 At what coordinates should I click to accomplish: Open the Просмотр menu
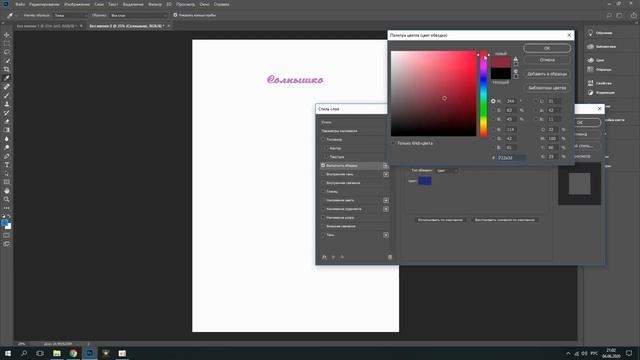185,4
